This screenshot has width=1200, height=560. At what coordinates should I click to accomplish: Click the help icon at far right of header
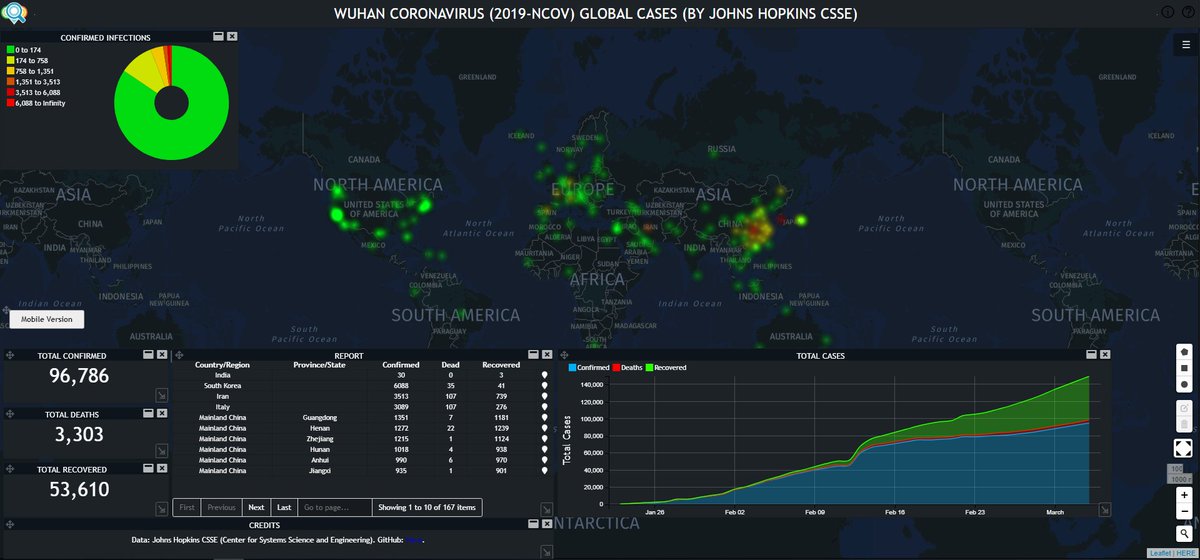[x=1187, y=13]
